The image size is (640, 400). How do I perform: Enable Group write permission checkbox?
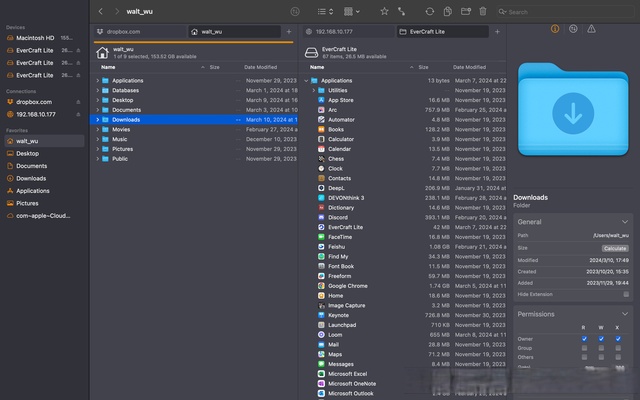point(601,348)
